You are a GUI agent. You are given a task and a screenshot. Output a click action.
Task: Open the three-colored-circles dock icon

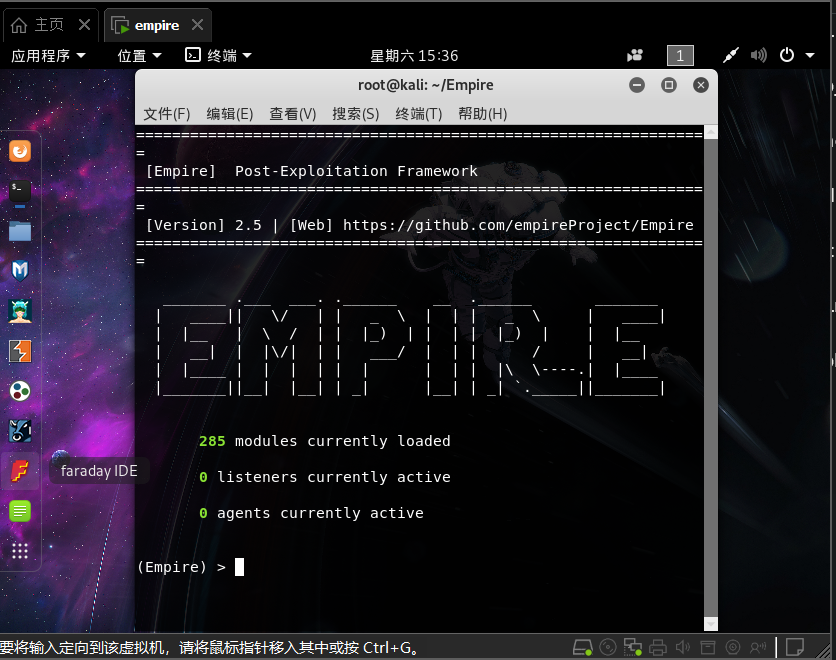pos(20,391)
